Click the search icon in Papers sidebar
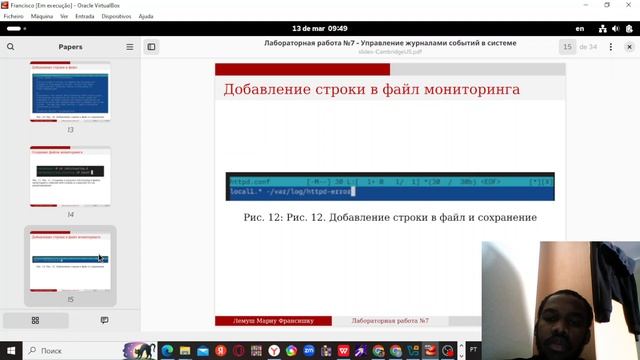The width and height of the screenshot is (640, 360). pyautogui.click(x=11, y=47)
